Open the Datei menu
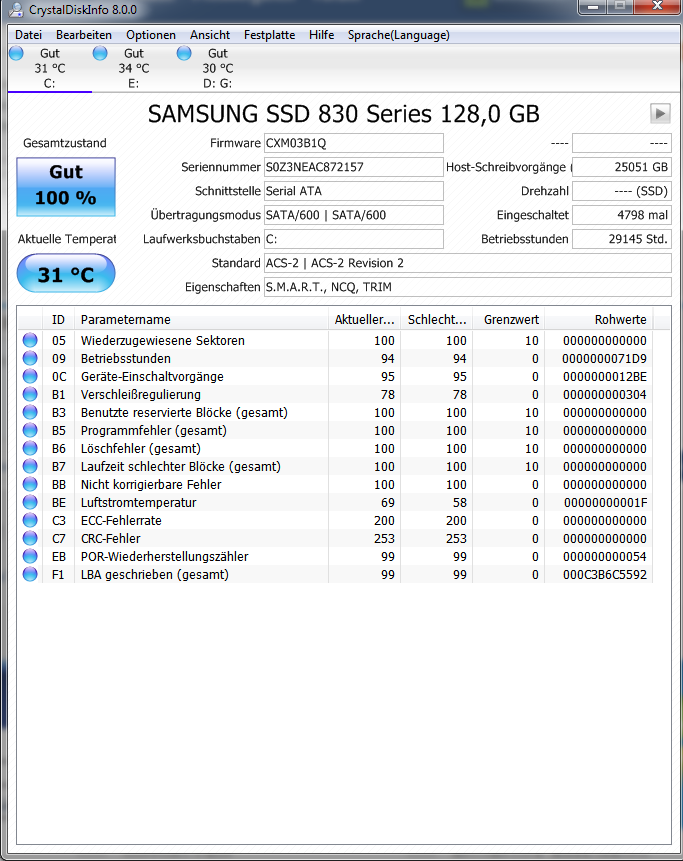Viewport: 683px width, 861px height. click(x=29, y=35)
